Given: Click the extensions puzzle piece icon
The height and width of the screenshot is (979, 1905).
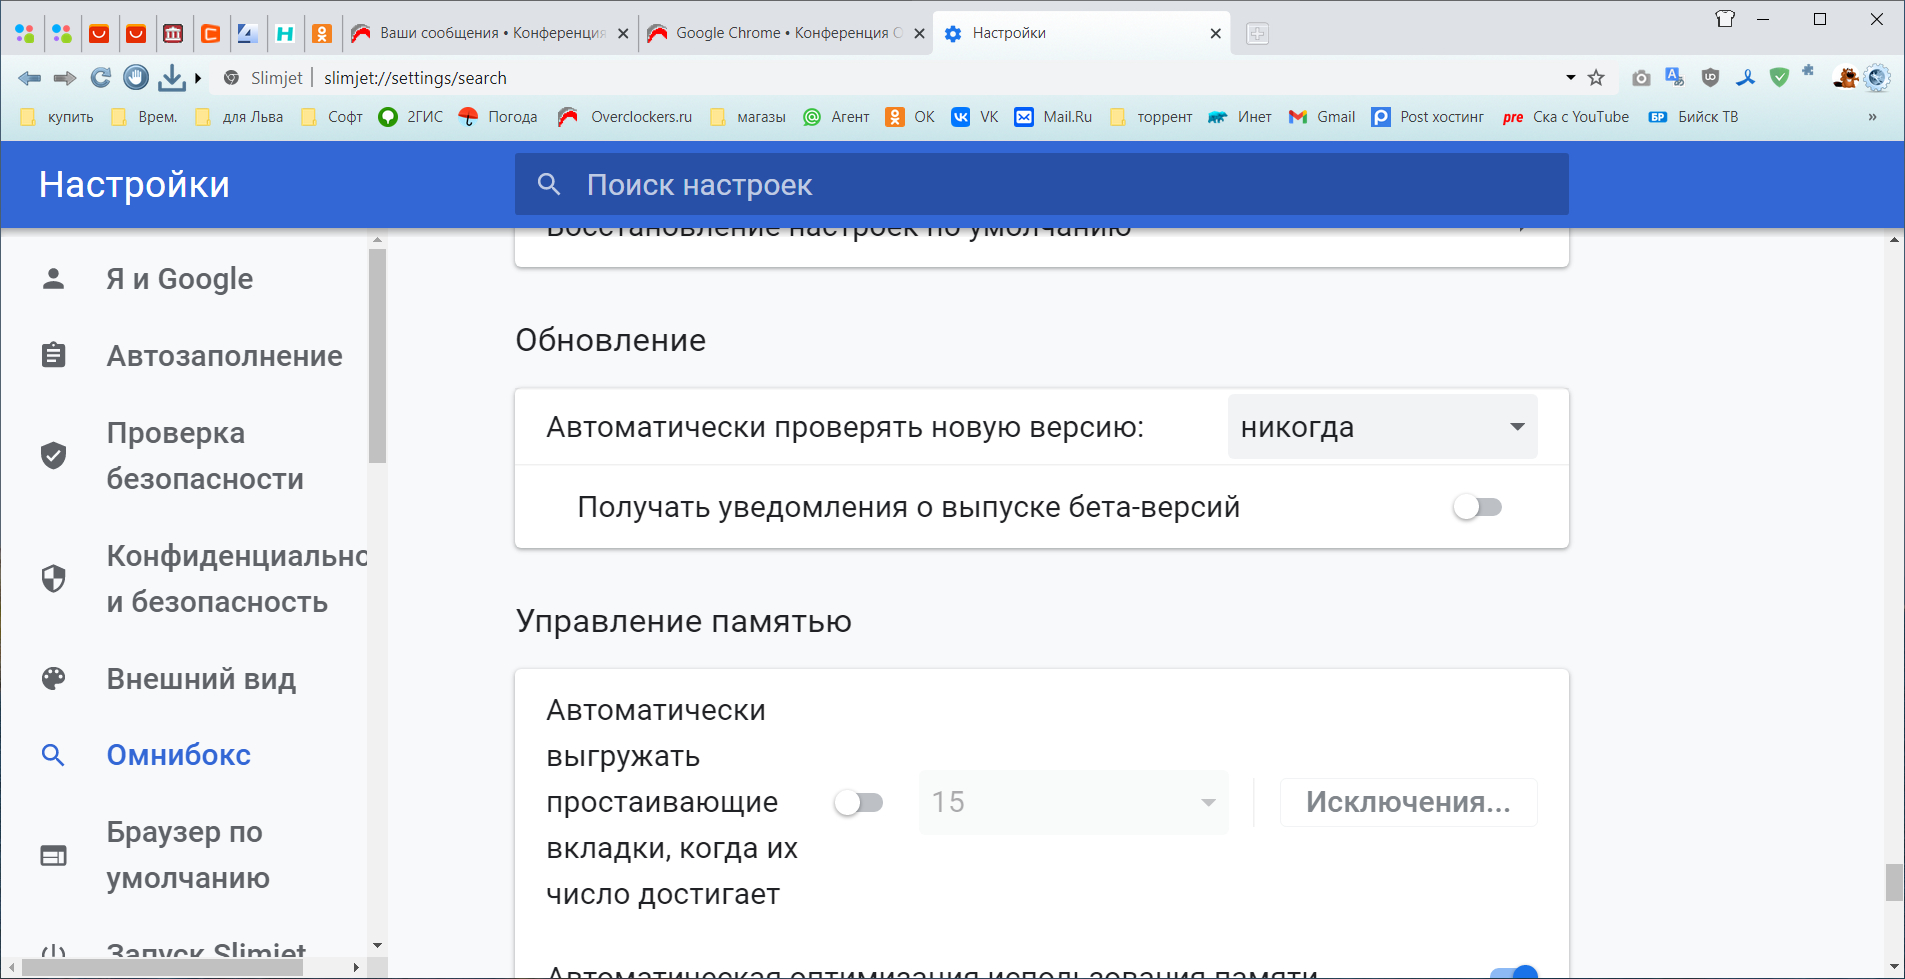Looking at the screenshot, I should 1808,72.
